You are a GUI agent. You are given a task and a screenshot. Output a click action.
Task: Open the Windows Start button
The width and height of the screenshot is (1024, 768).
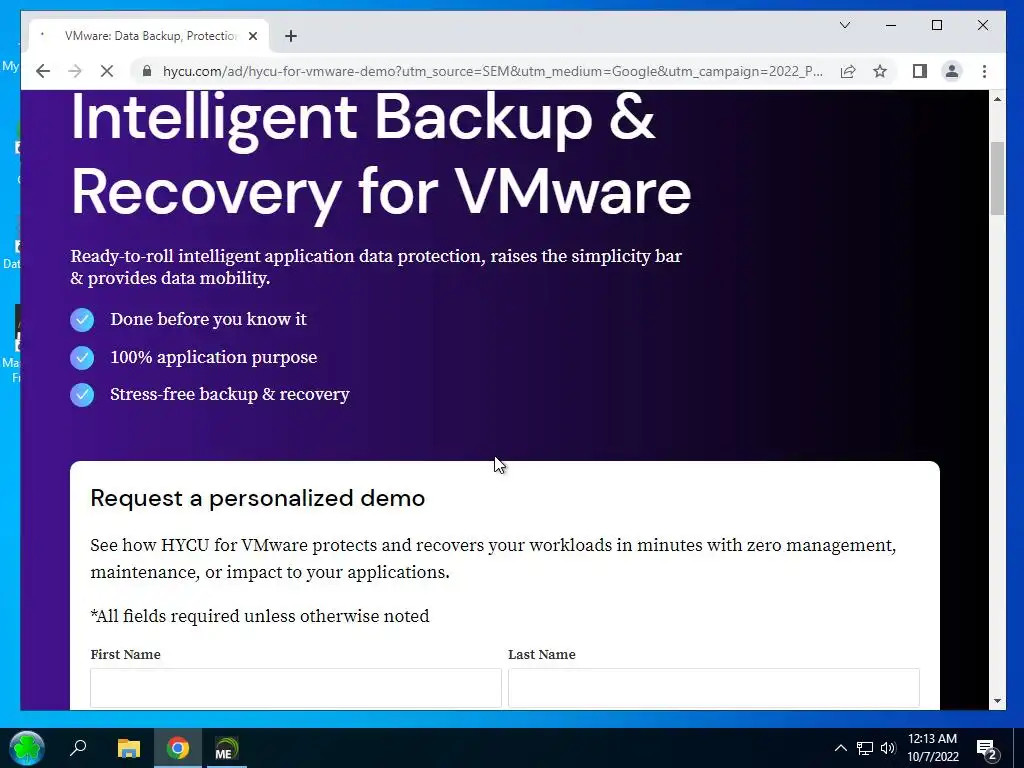coord(26,748)
